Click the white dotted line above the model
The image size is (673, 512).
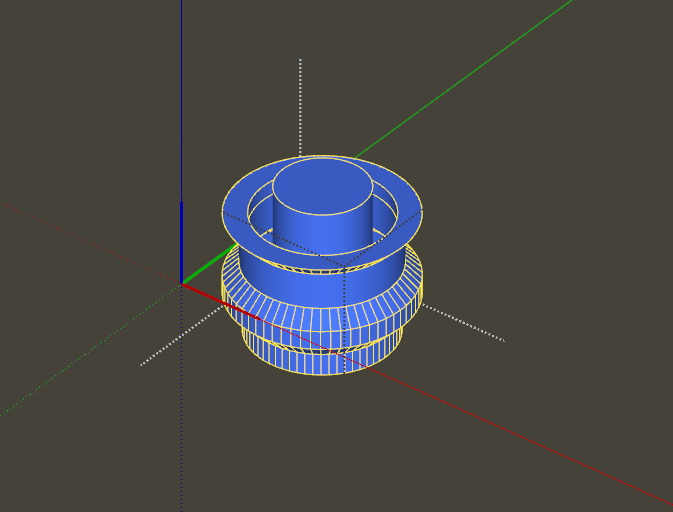click(x=300, y=100)
